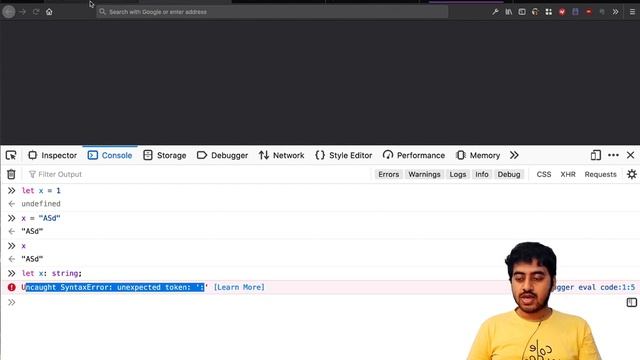Viewport: 640px width, 360px height.
Task: Click the four-squares extension icon
Action: click(x=549, y=12)
